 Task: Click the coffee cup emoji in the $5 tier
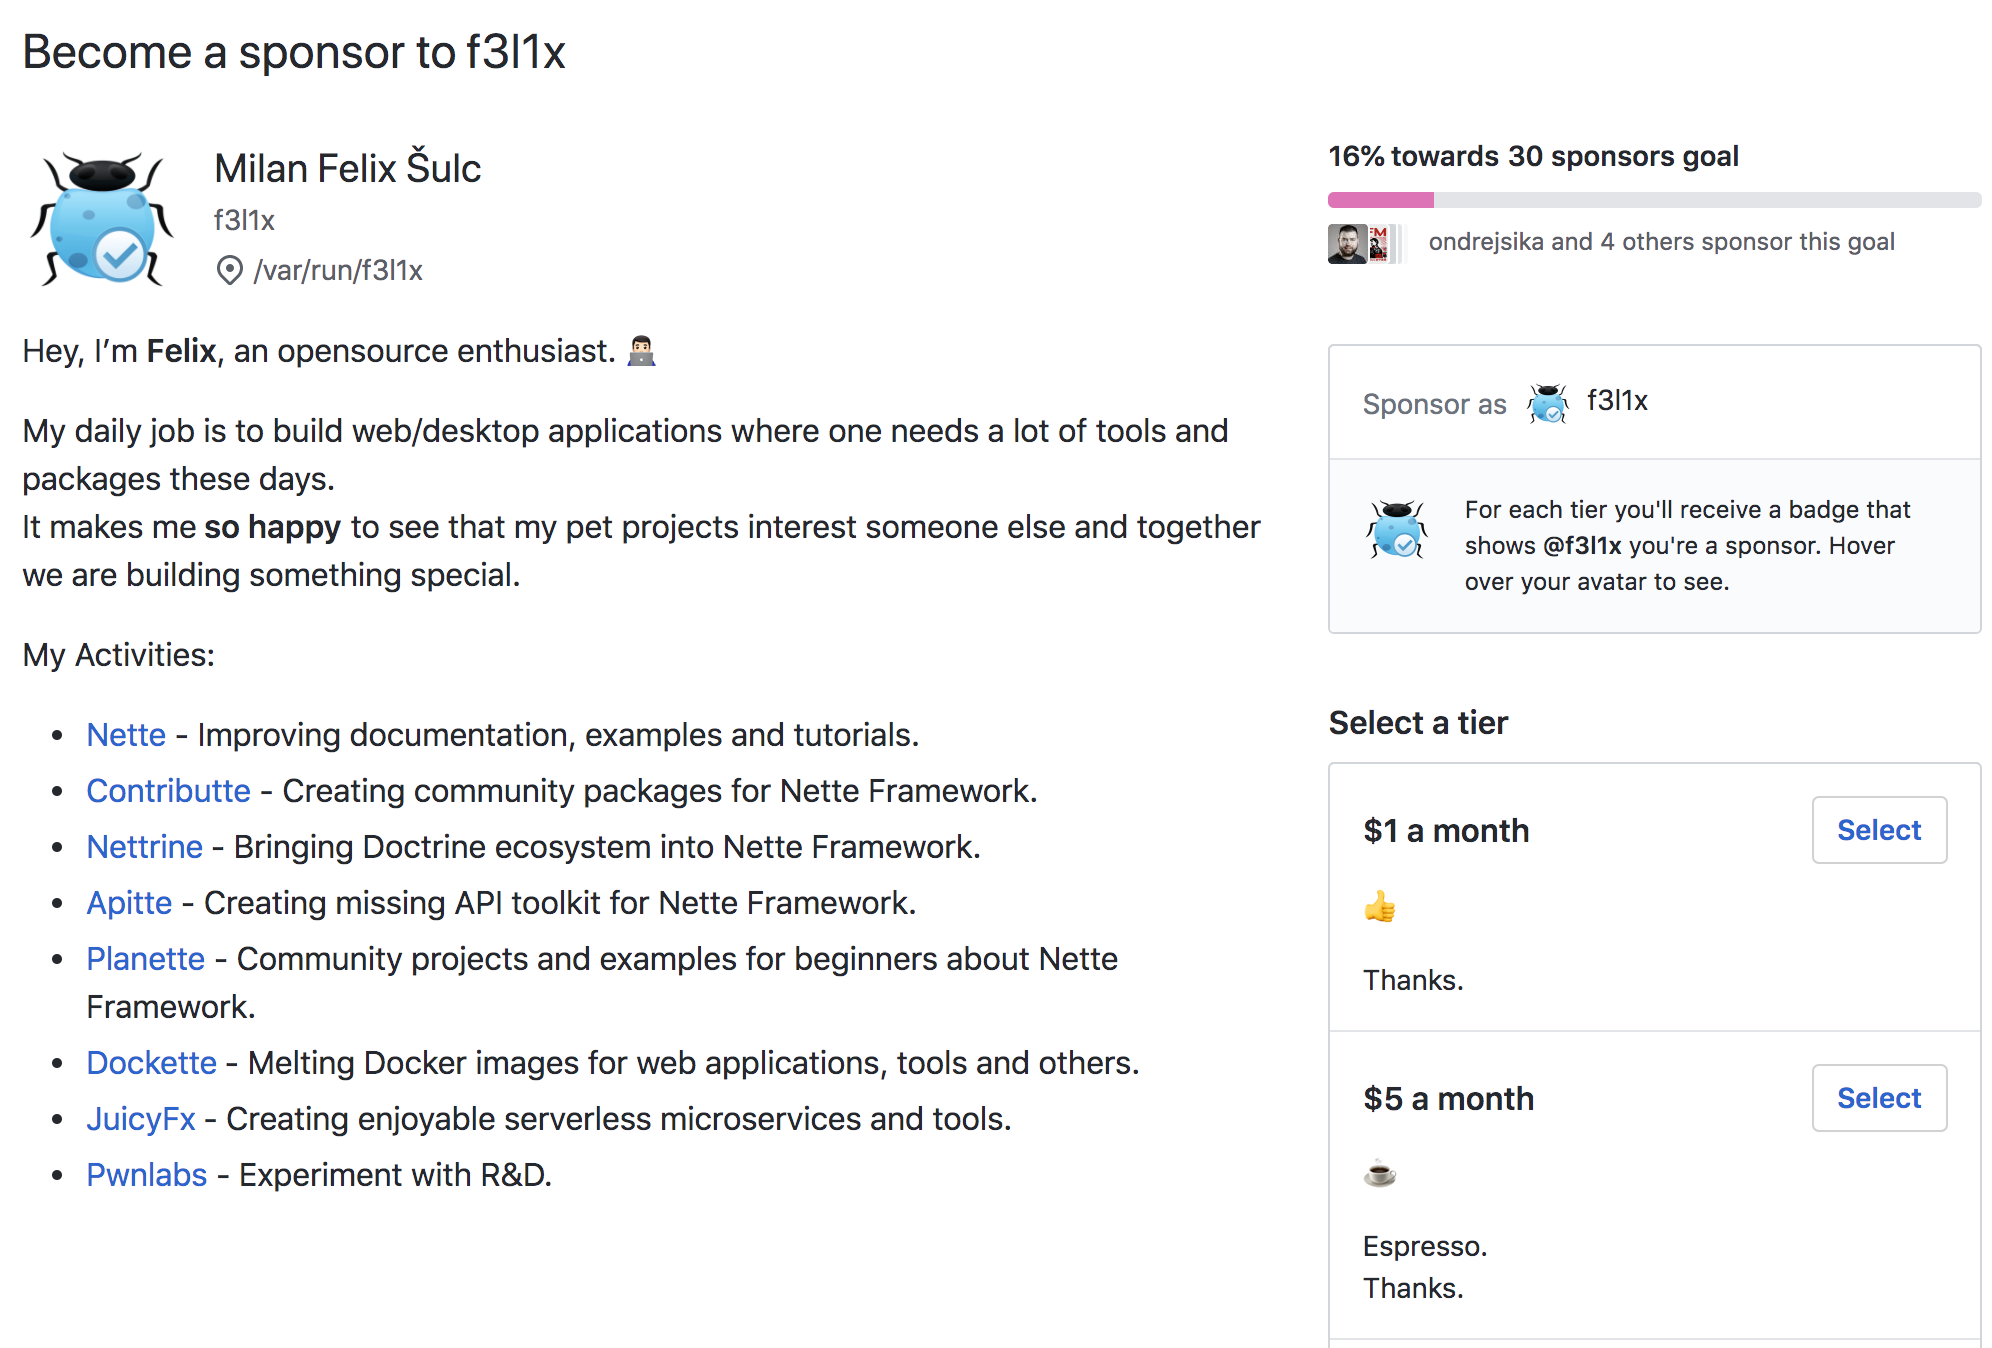click(1379, 1173)
